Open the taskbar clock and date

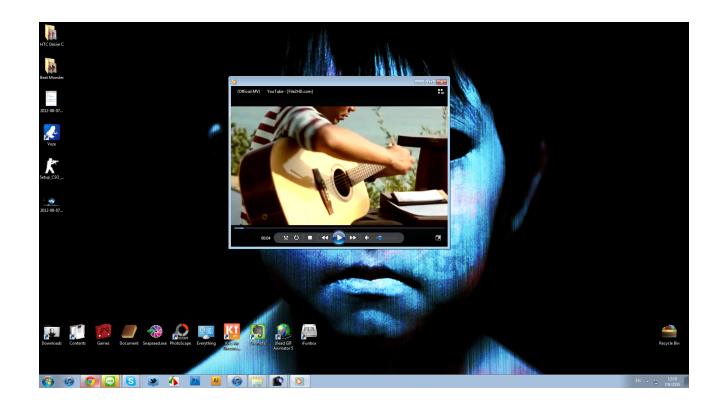[x=672, y=382]
